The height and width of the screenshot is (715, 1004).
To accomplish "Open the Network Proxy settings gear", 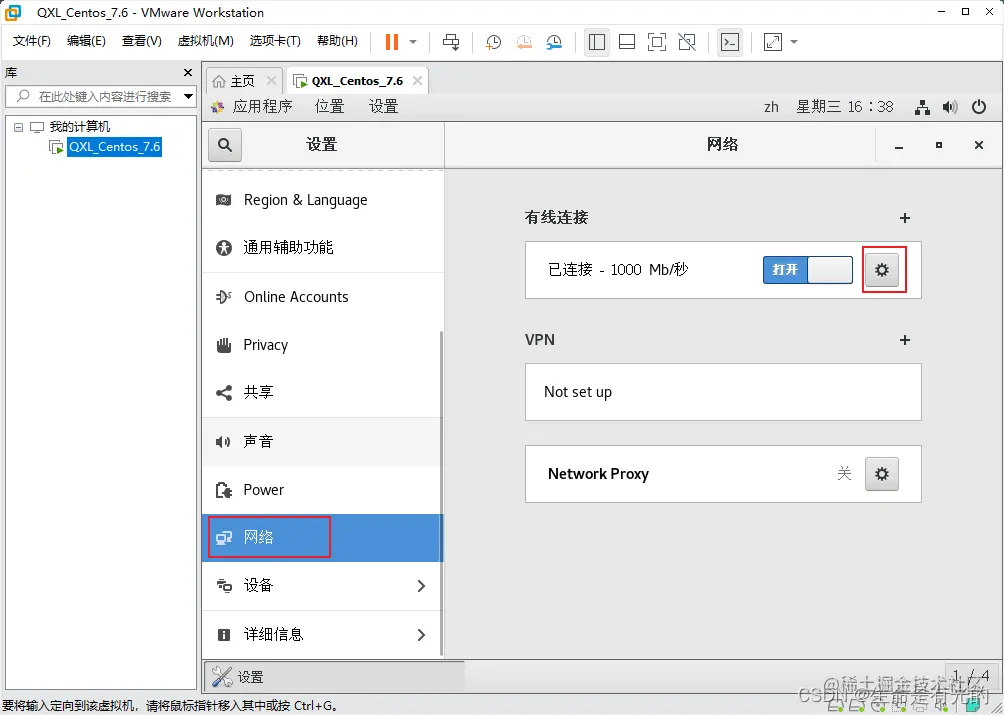I will [882, 474].
